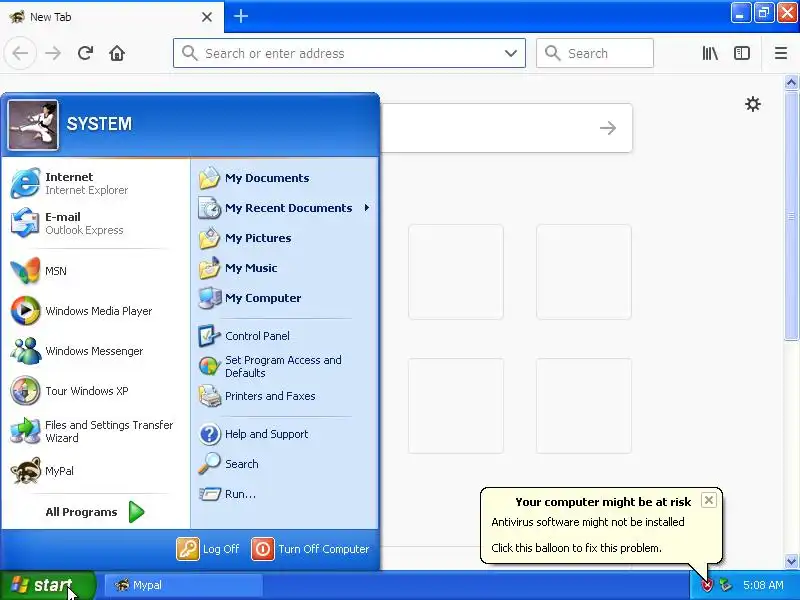Open Windows Messenger
This screenshot has height=600, width=800.
click(x=95, y=351)
